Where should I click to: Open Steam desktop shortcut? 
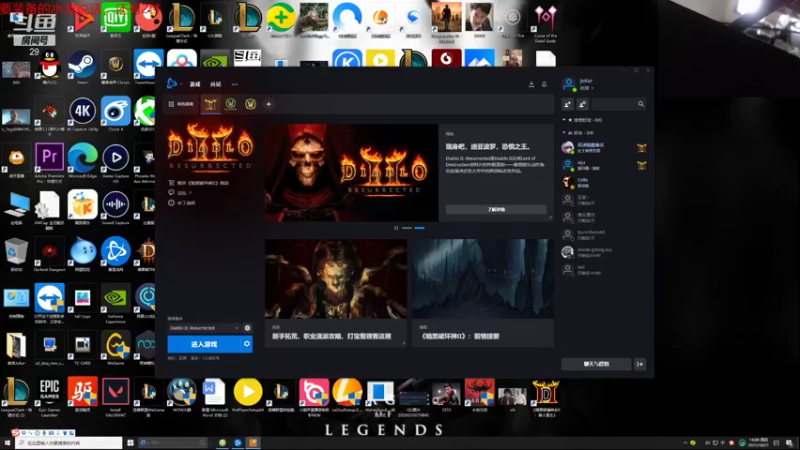[x=82, y=67]
